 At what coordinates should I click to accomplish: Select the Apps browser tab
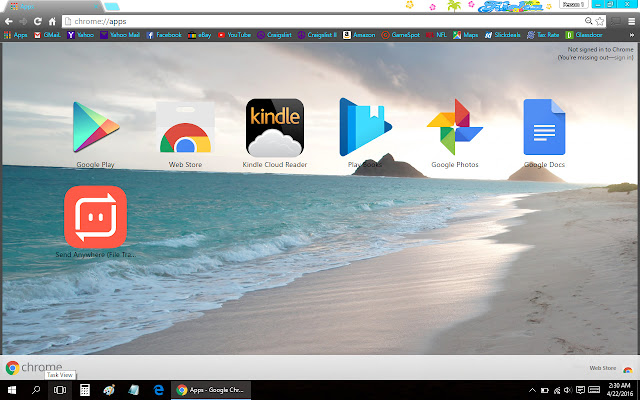pyautogui.click(x=53, y=7)
